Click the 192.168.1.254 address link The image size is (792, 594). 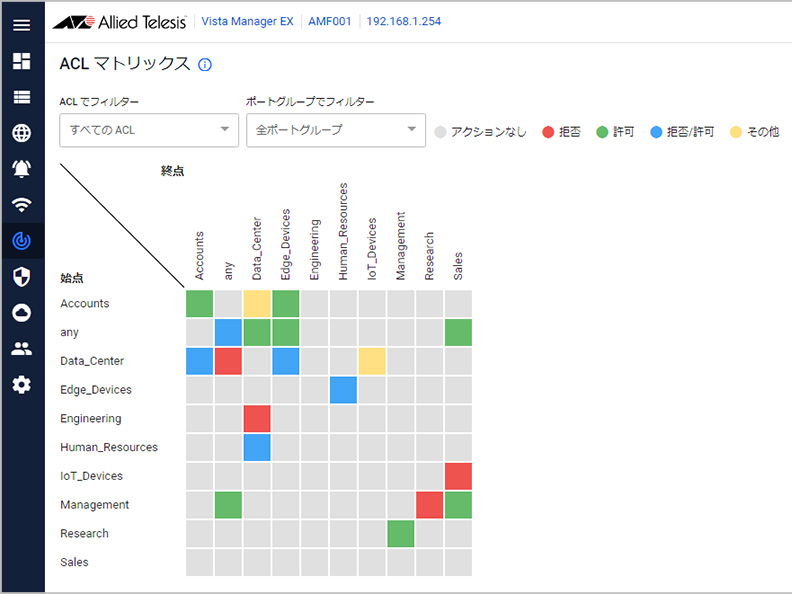tap(404, 21)
